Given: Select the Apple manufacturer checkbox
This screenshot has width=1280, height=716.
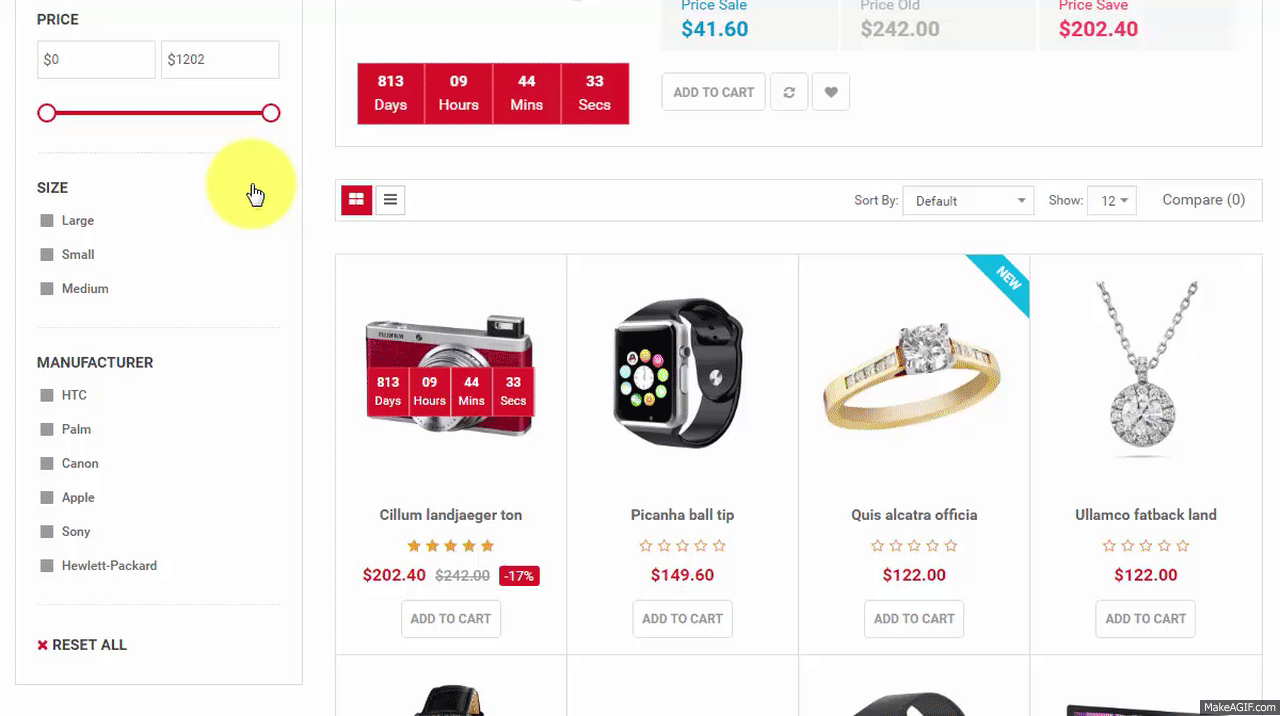Looking at the screenshot, I should coord(46,497).
